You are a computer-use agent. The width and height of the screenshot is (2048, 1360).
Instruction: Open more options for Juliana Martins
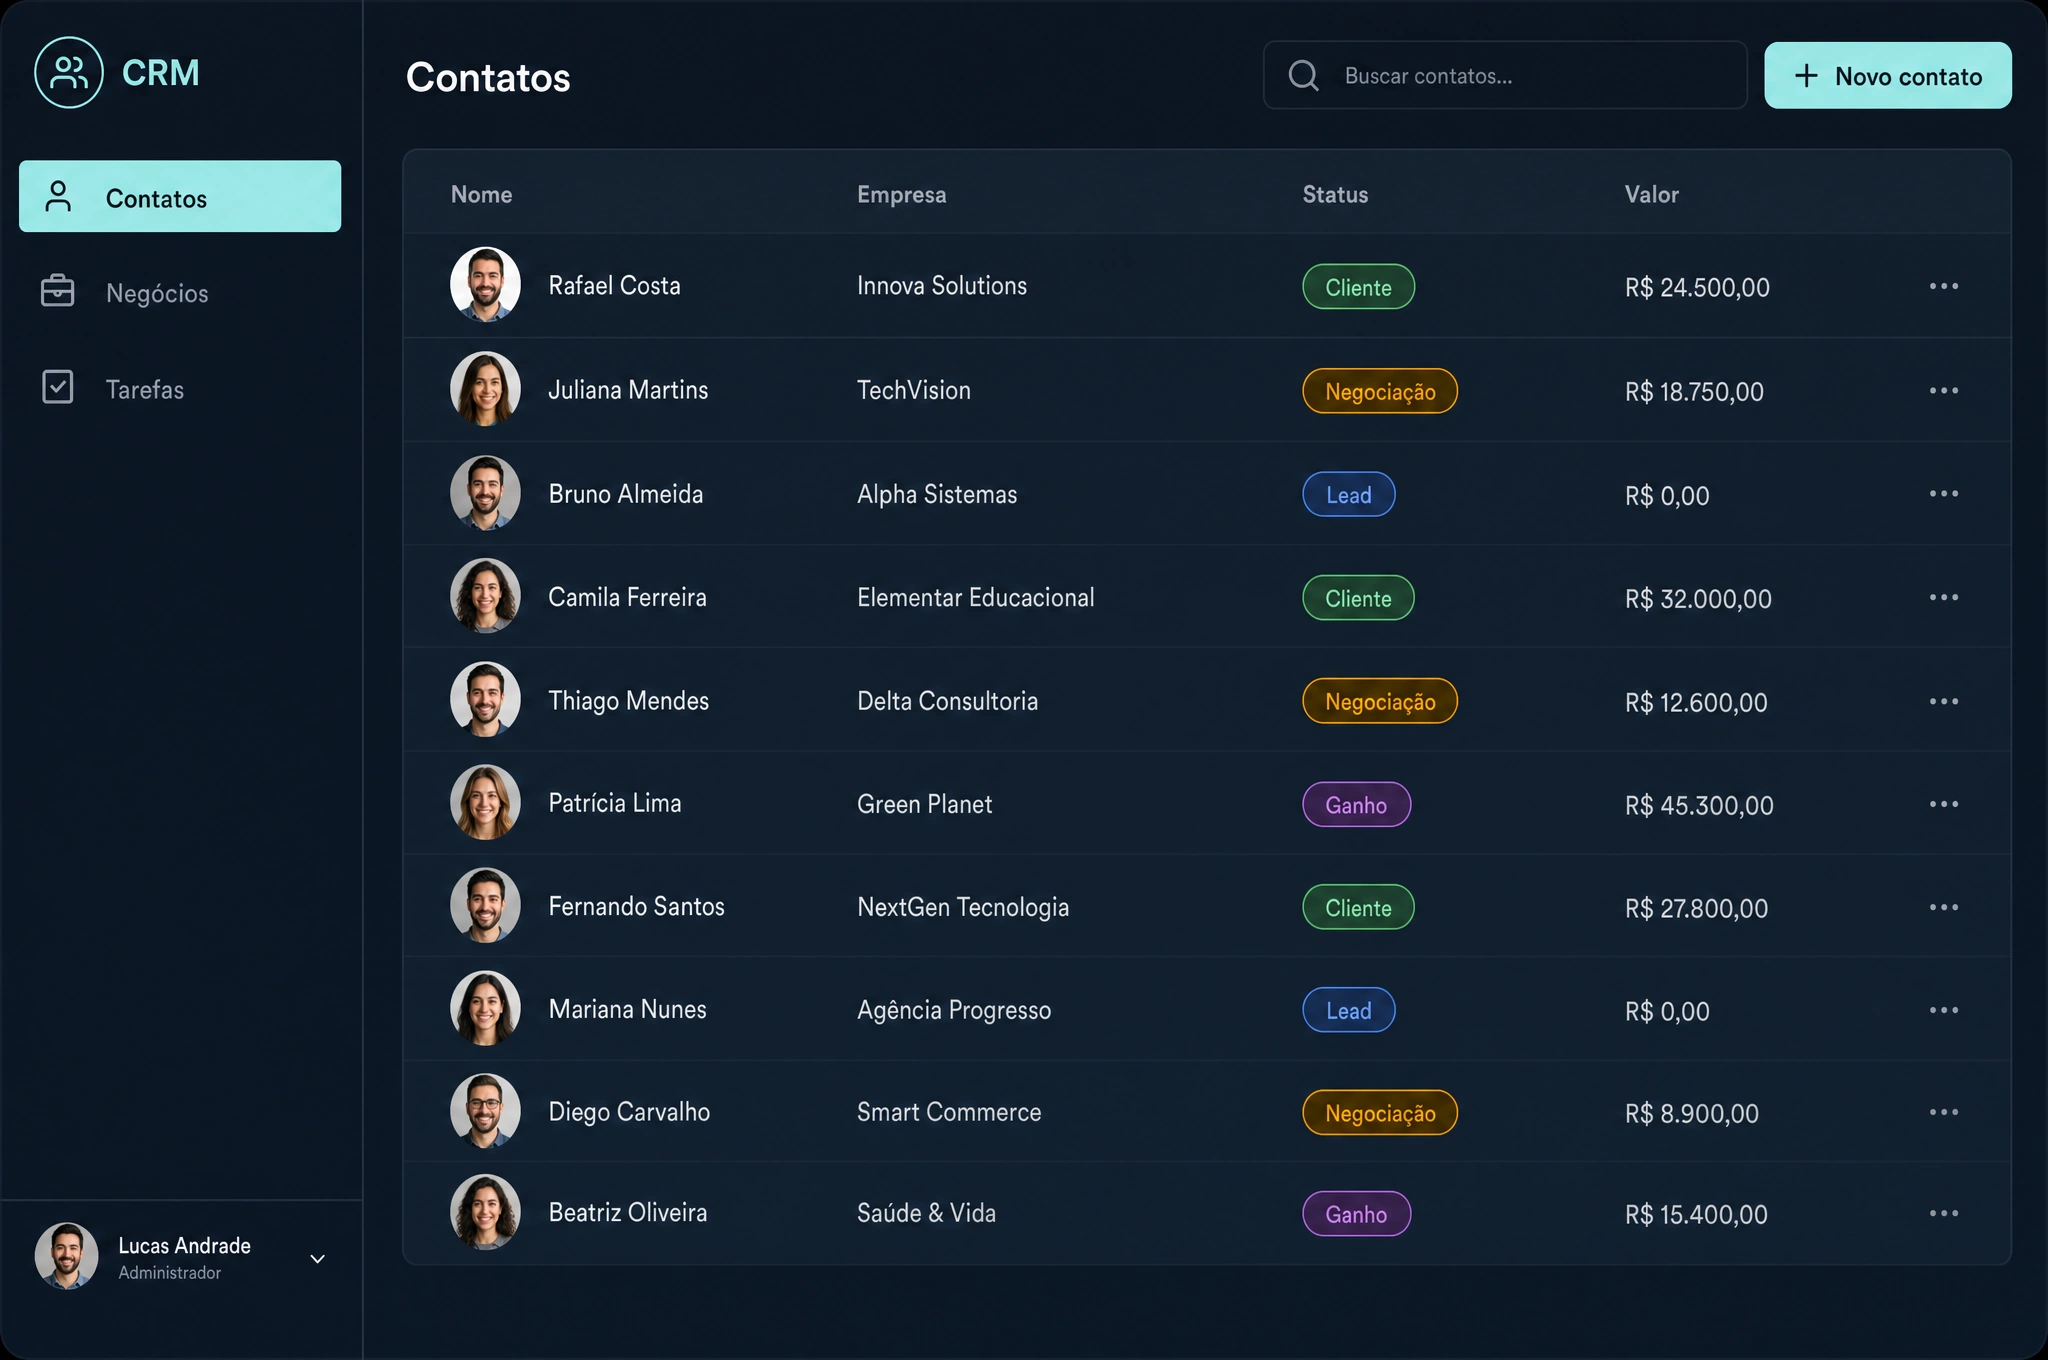1943,391
